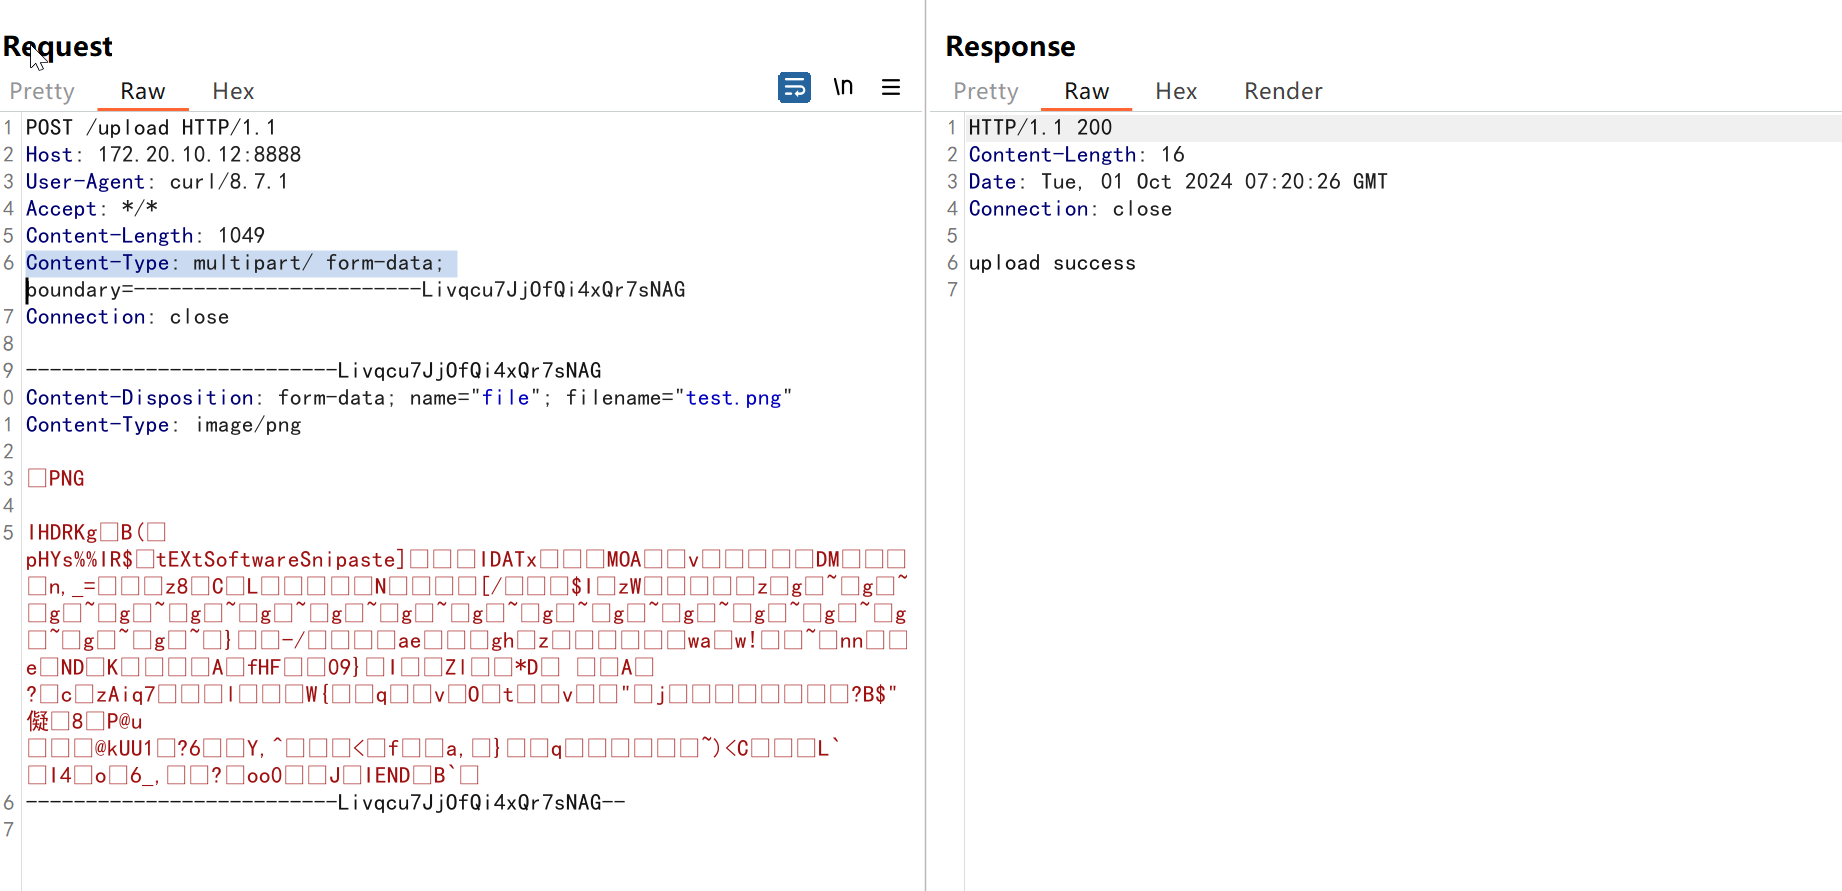Click the response Date header line

[1177, 182]
